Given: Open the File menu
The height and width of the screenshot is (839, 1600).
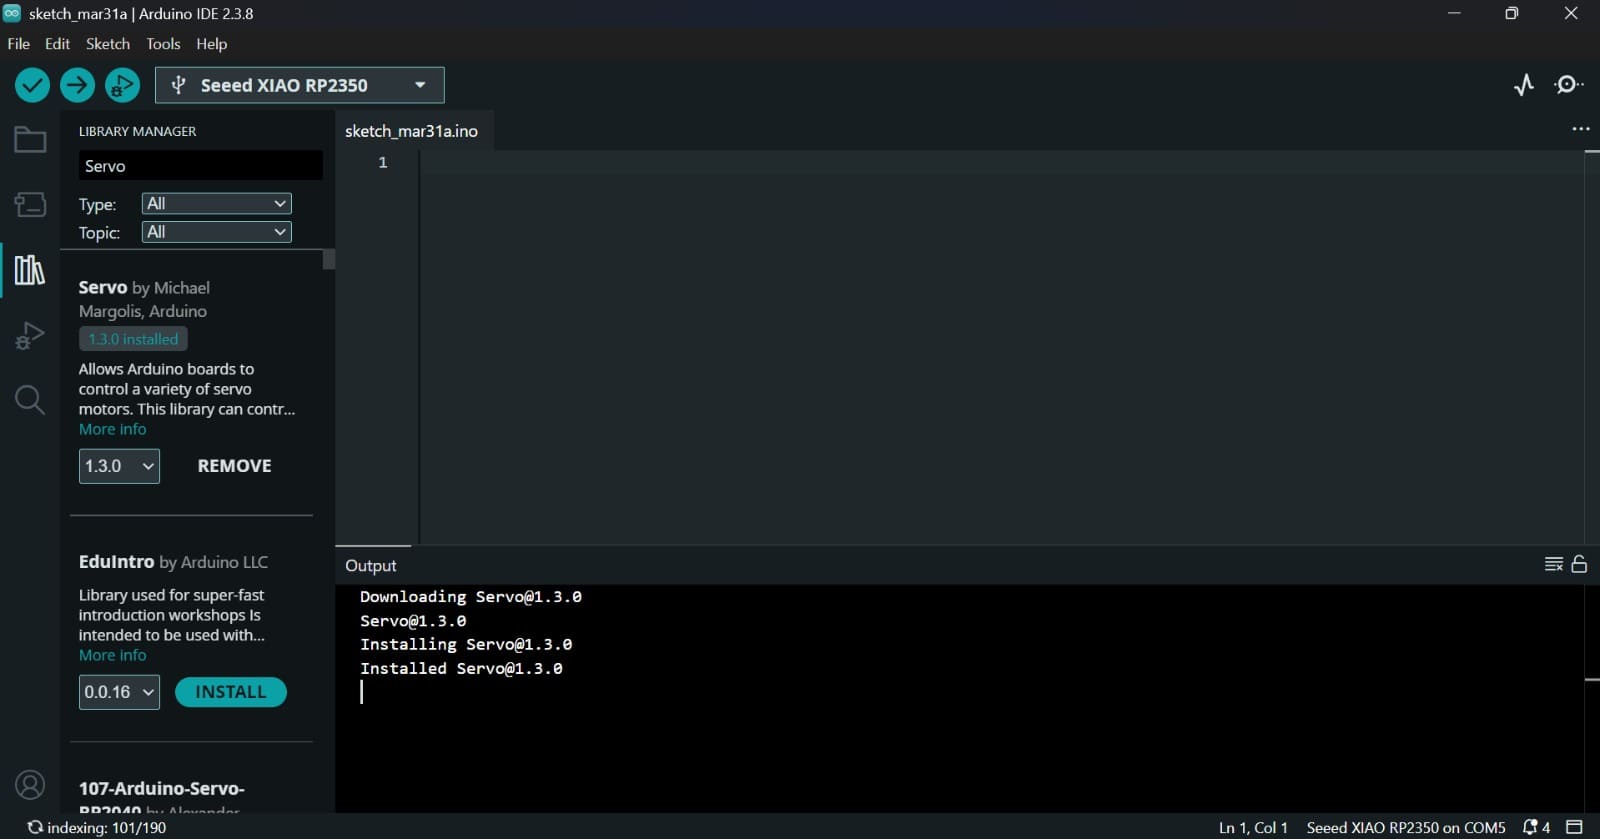Looking at the screenshot, I should tap(19, 44).
